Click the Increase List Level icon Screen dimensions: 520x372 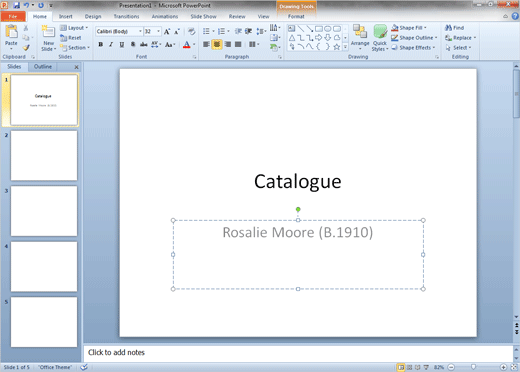(x=248, y=31)
